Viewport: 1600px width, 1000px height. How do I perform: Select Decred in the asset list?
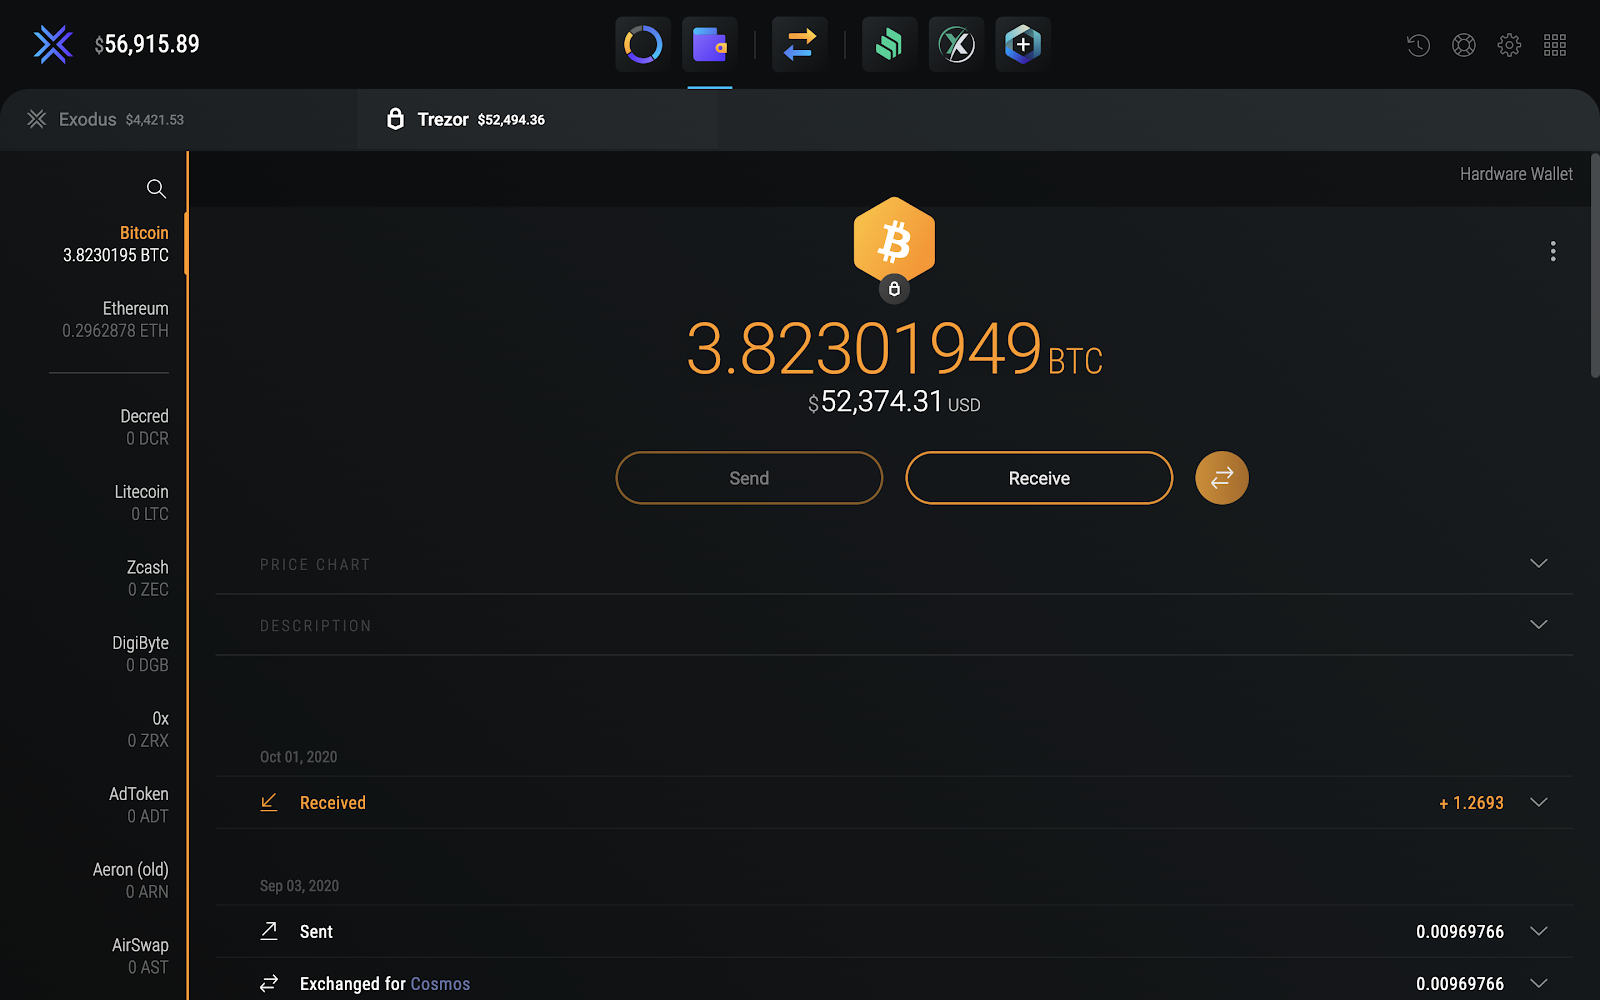145,427
